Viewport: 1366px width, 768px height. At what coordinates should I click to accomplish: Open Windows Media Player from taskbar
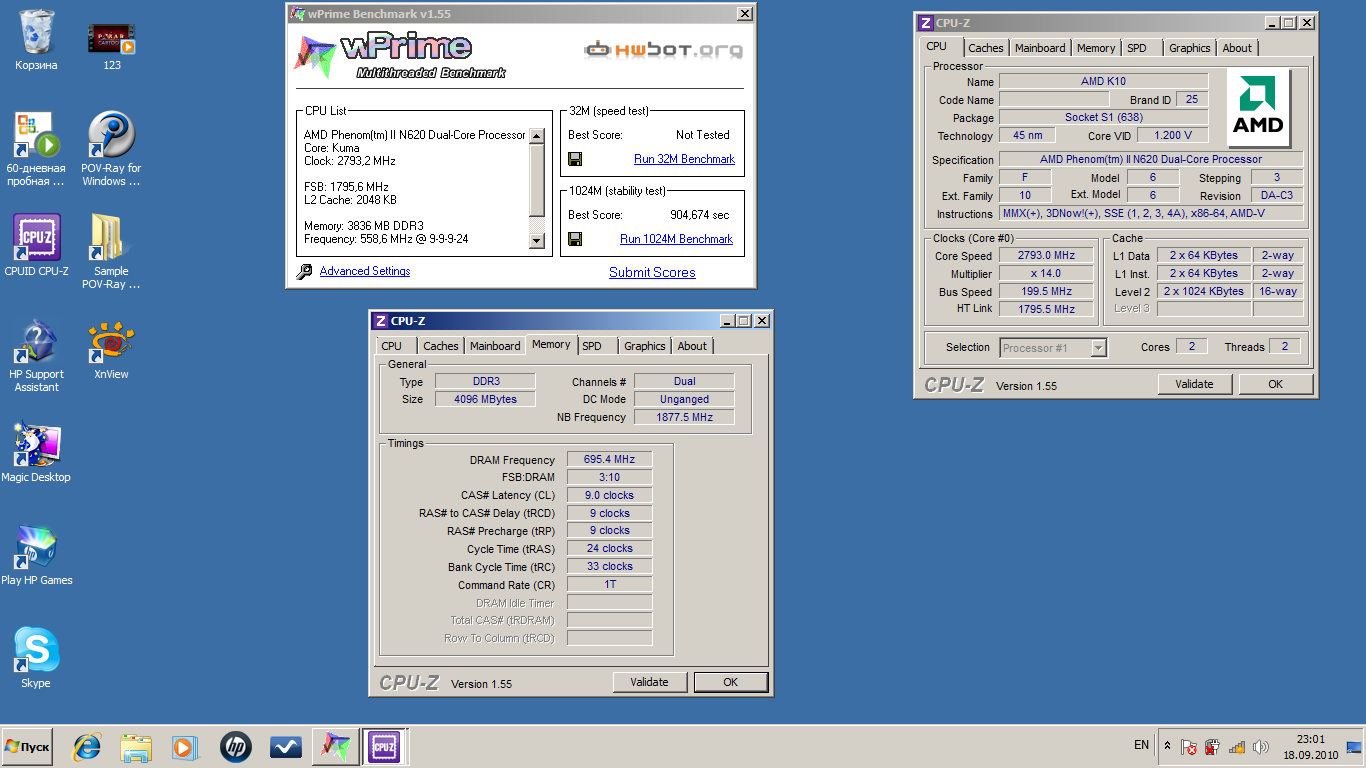tap(185, 747)
